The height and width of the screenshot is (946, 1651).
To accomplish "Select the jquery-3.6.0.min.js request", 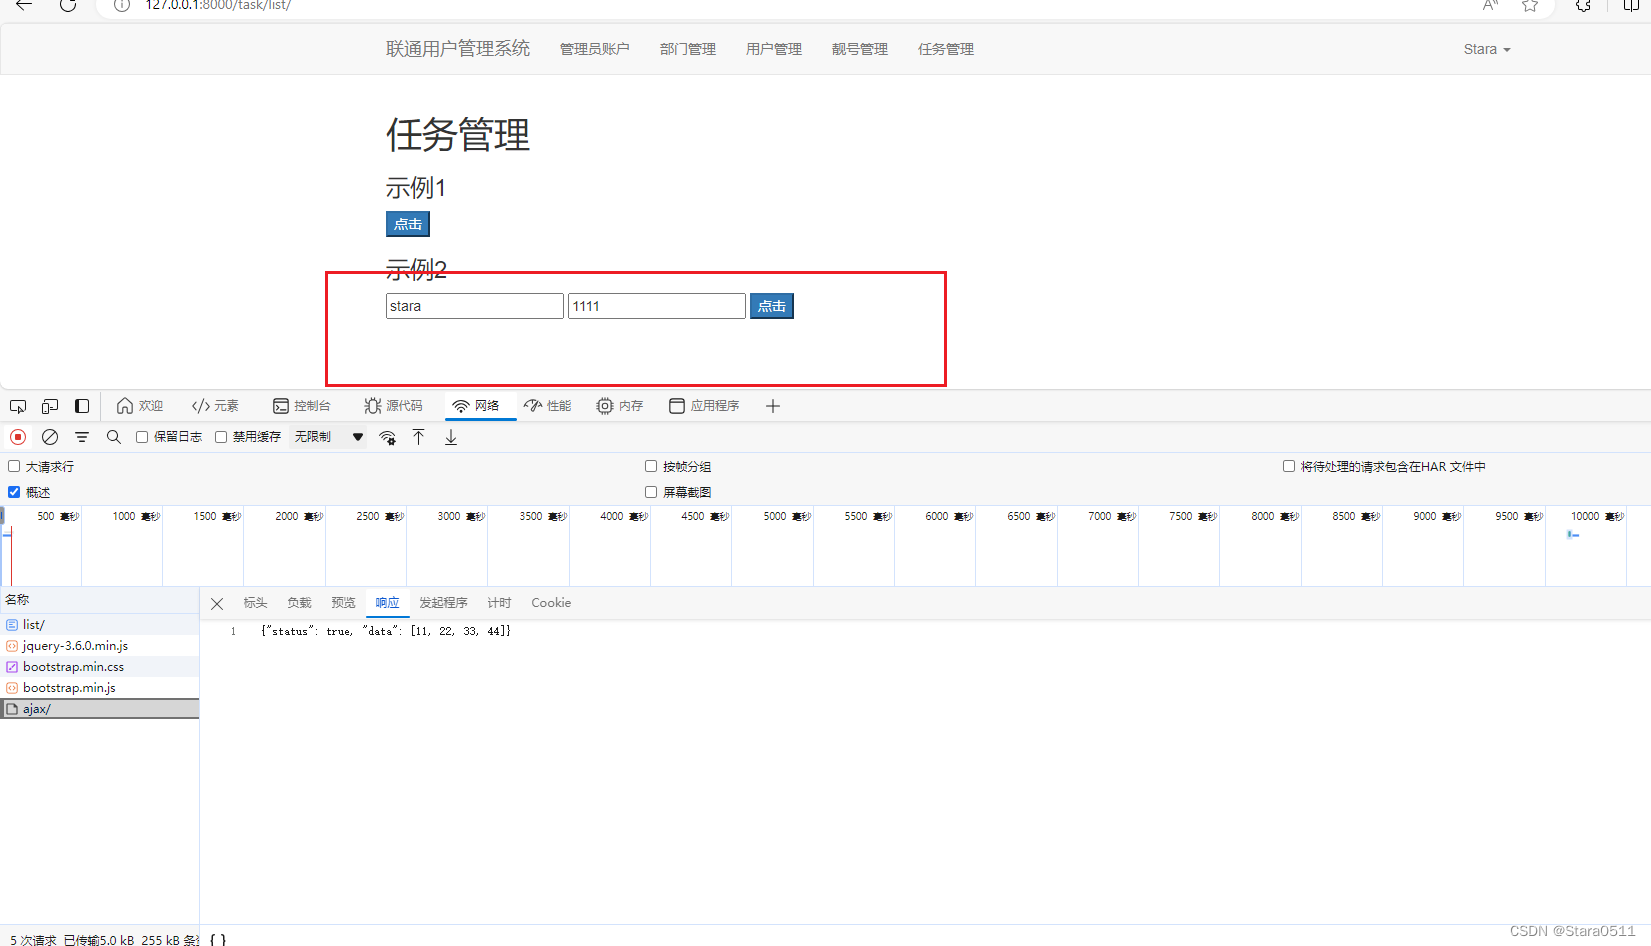I will click(100, 646).
